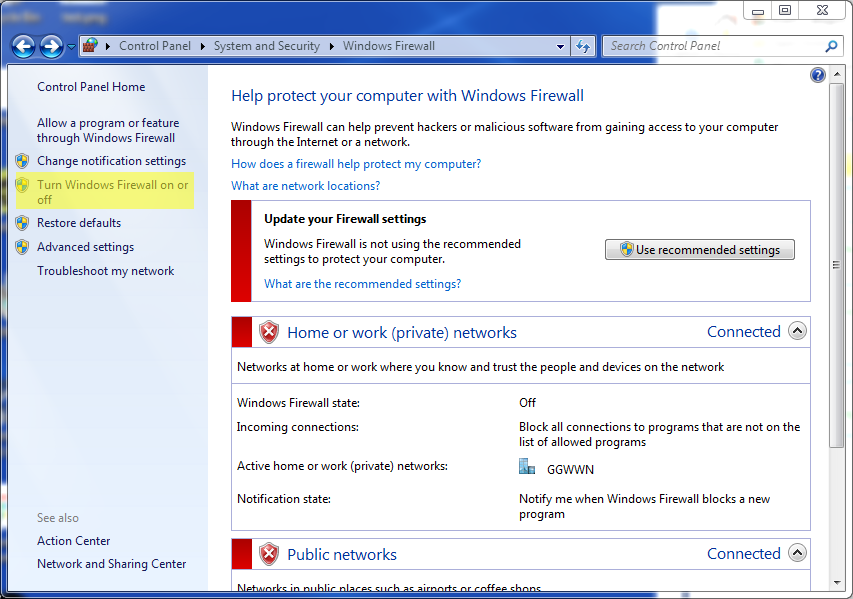Screen dimensions: 853x599
Task: Open What are network locations link
Action: point(306,186)
